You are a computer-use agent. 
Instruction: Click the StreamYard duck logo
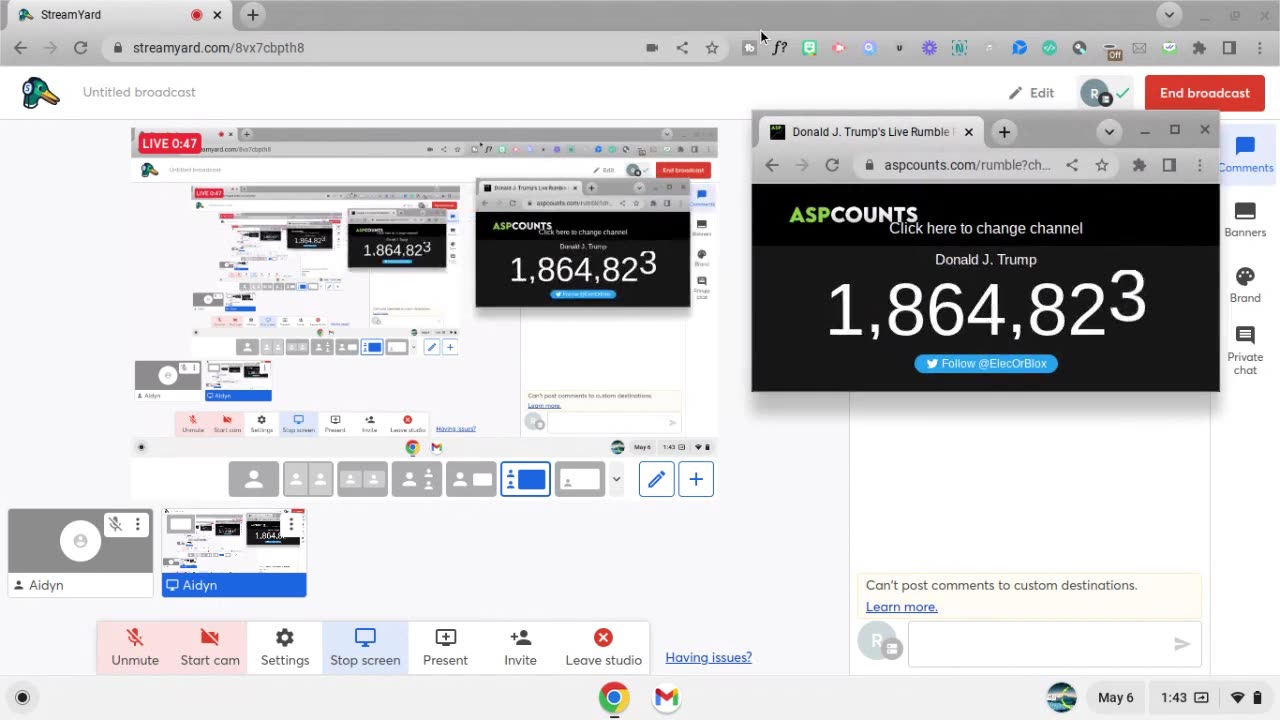[x=40, y=92]
